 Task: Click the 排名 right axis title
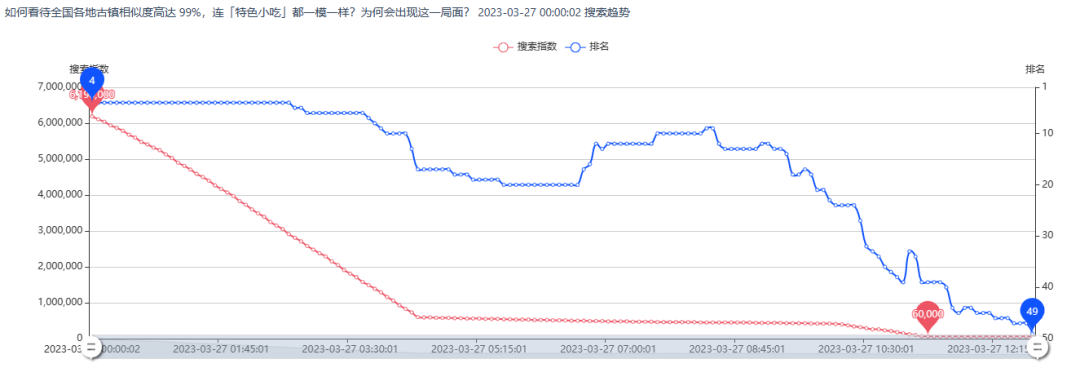1035,69
